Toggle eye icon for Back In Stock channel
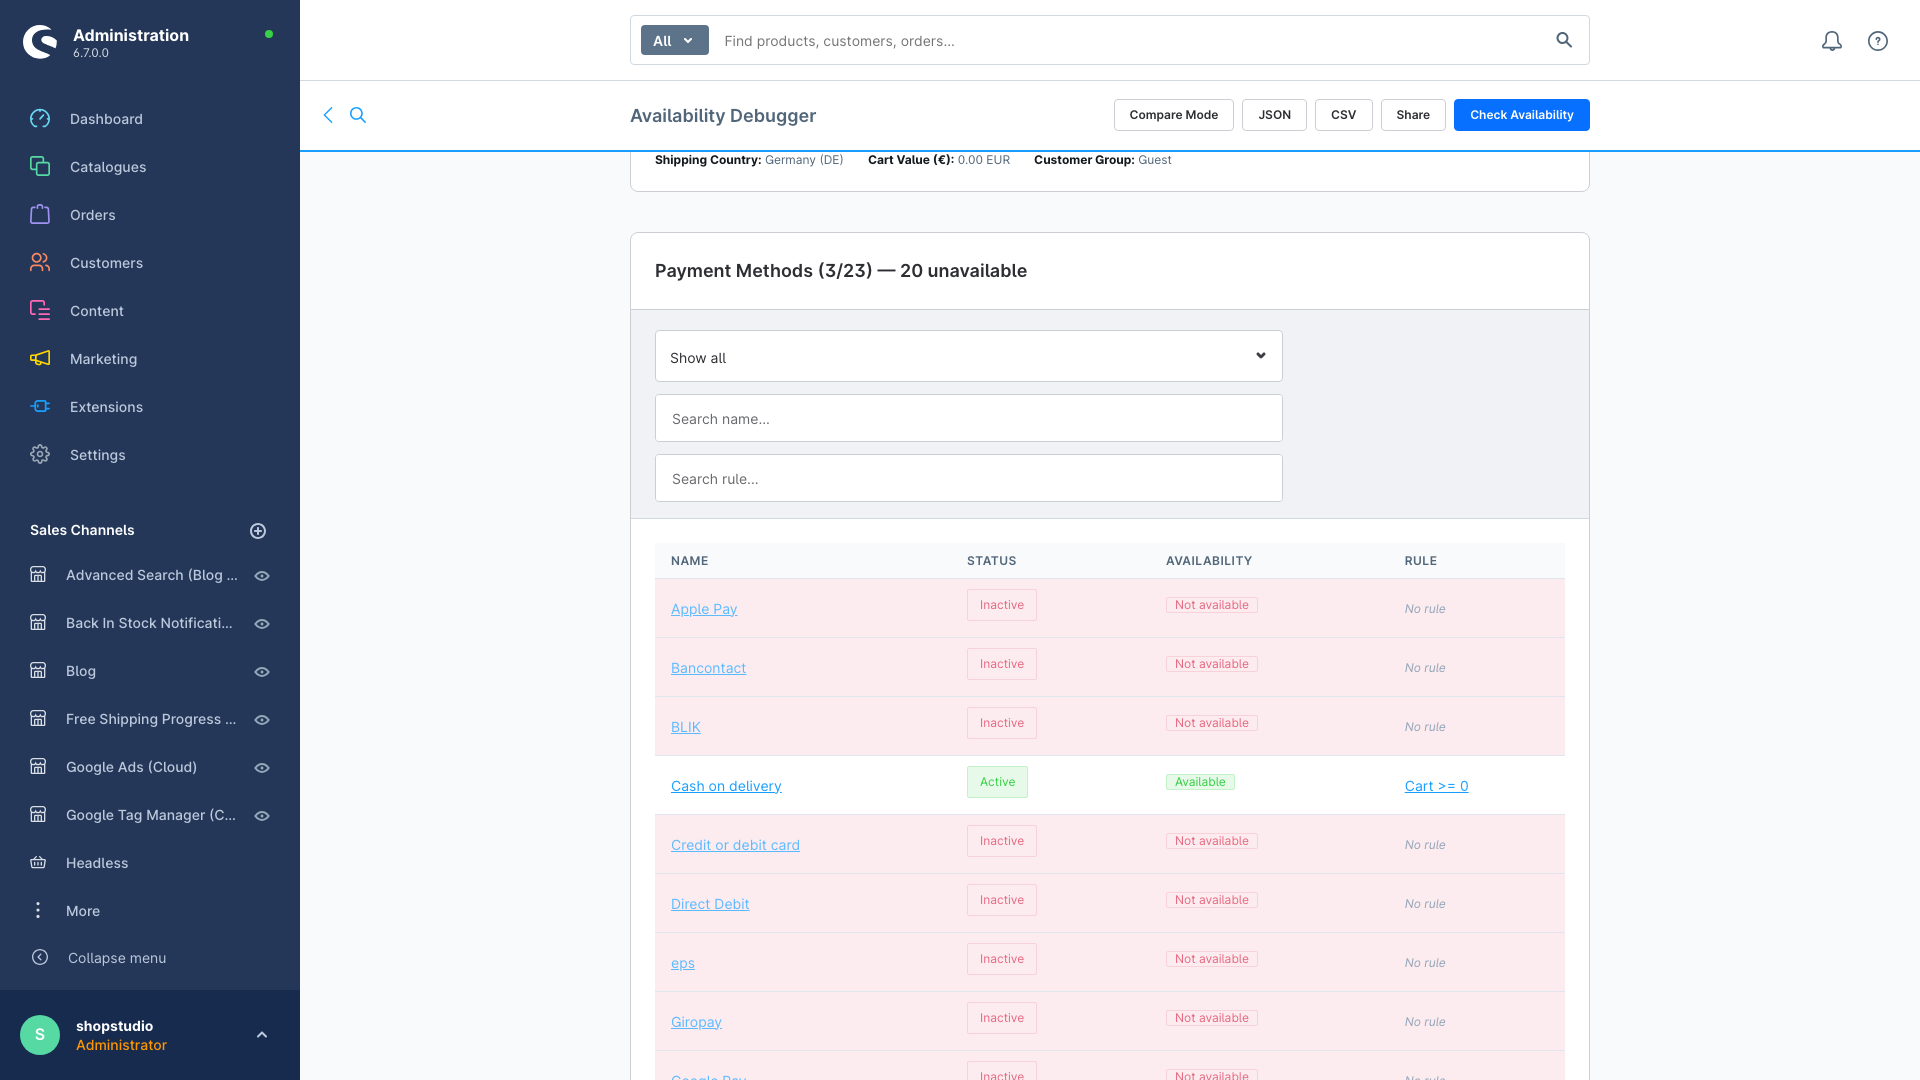Viewport: 1920px width, 1080px height. click(x=262, y=624)
